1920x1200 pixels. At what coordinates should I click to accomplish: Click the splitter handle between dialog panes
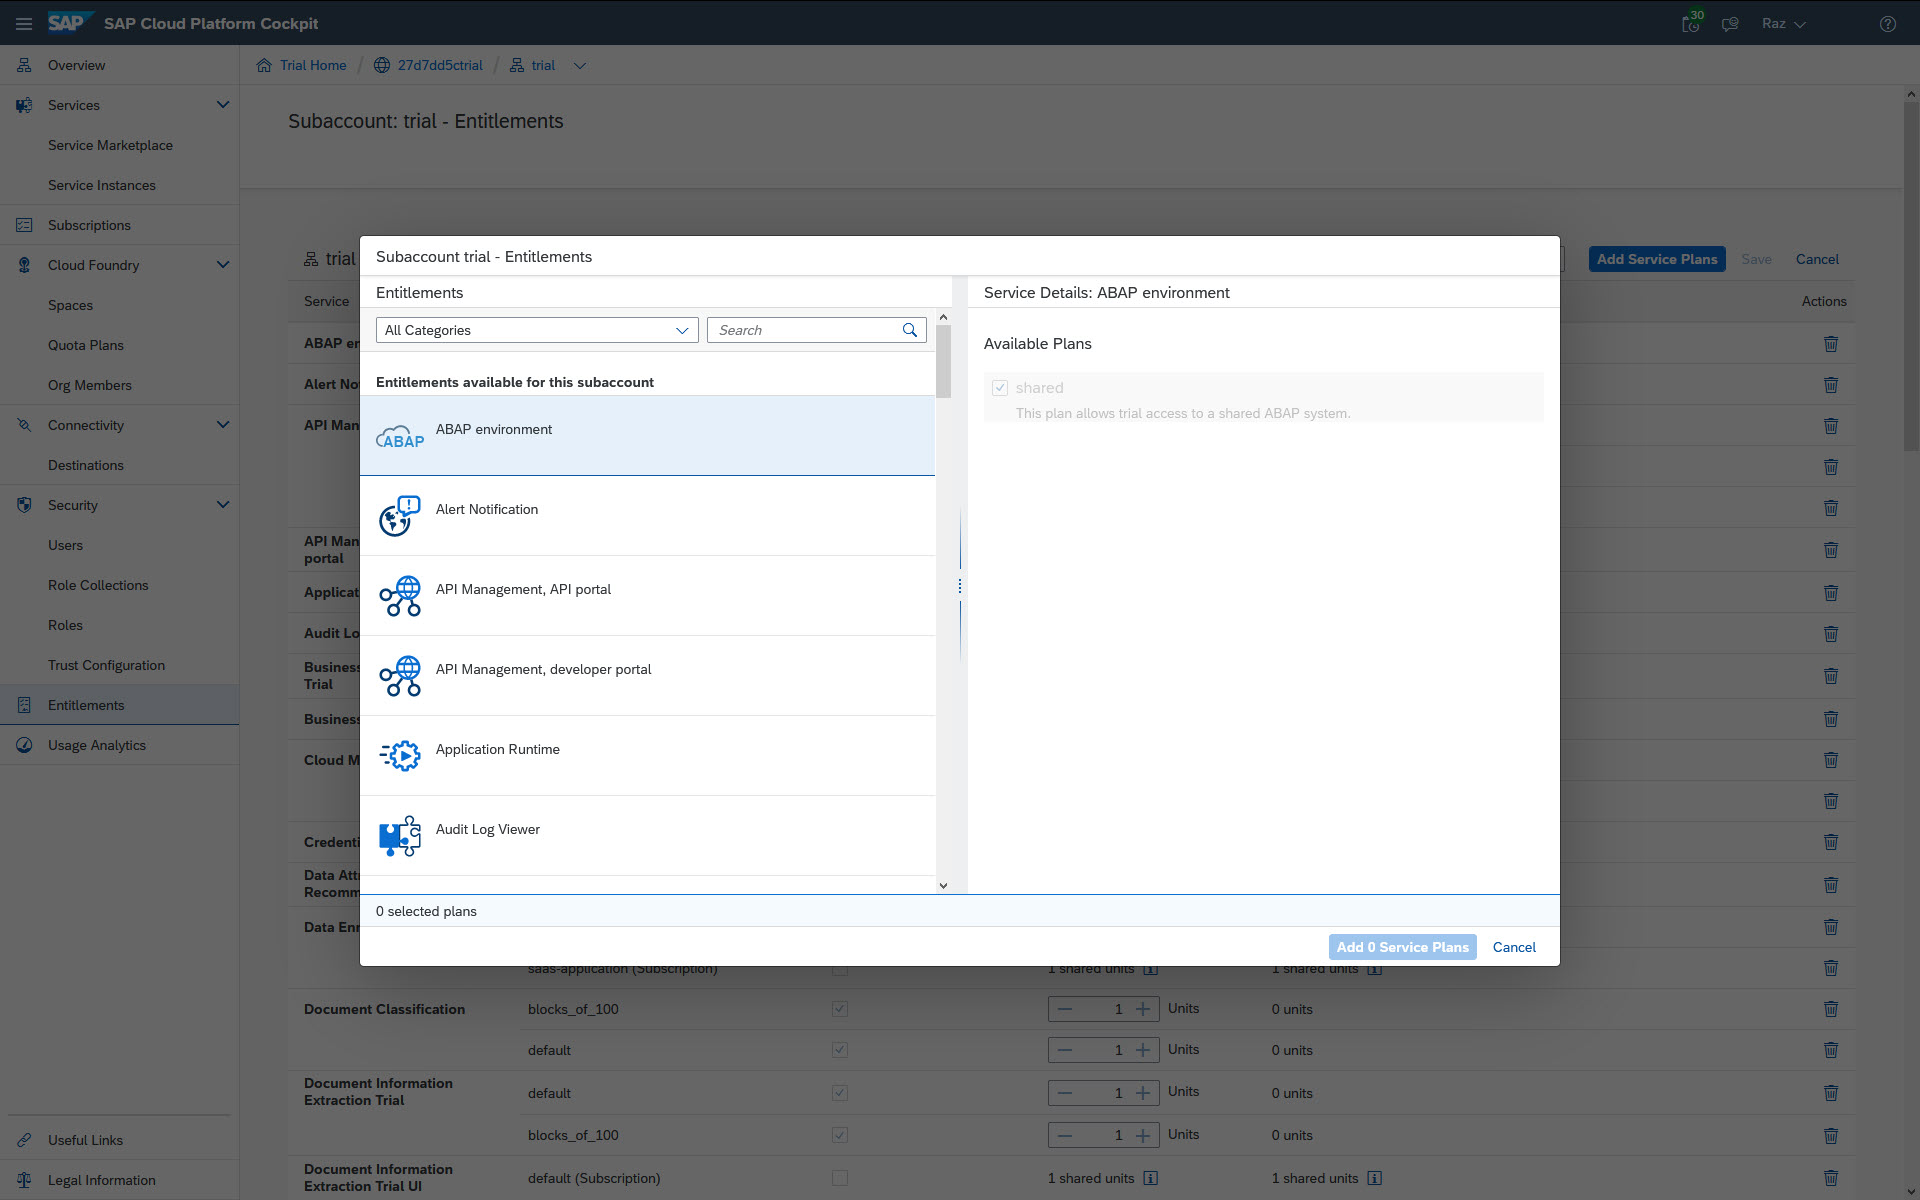(960, 586)
